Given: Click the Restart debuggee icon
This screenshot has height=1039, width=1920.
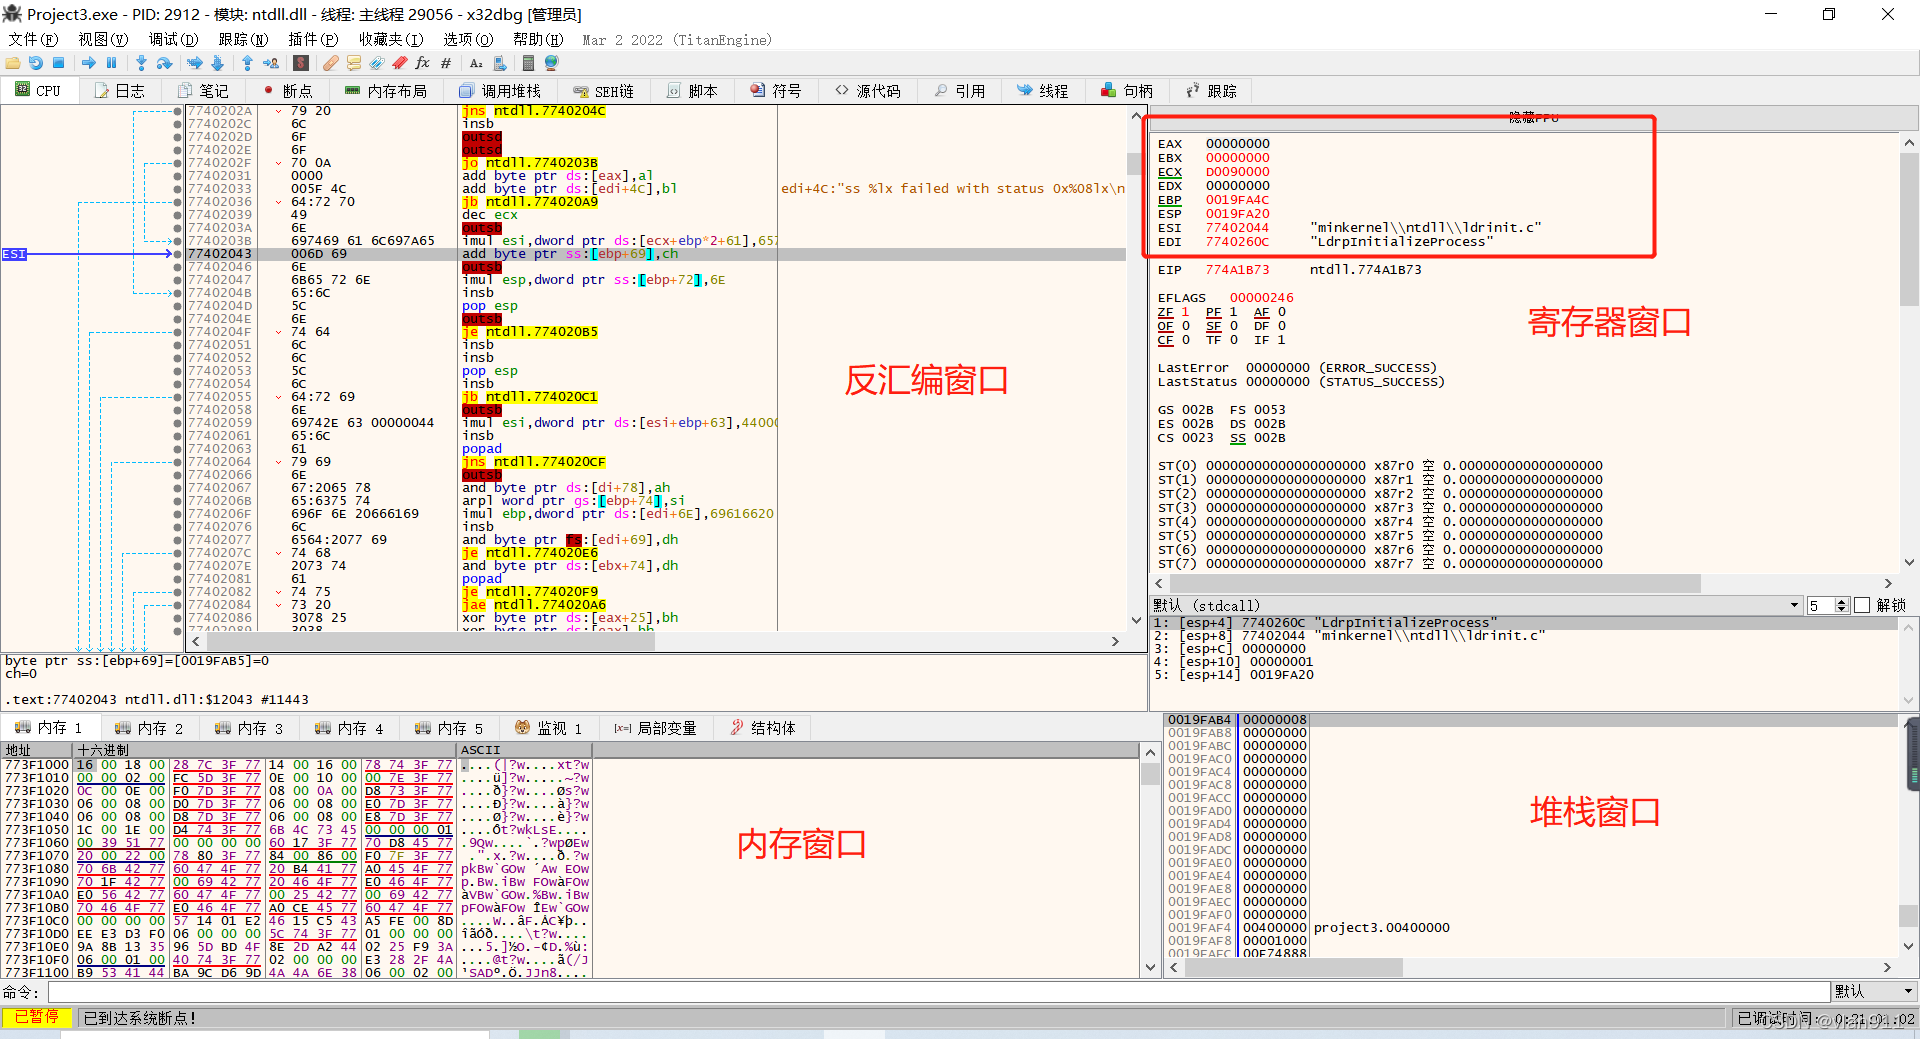Looking at the screenshot, I should [36, 63].
